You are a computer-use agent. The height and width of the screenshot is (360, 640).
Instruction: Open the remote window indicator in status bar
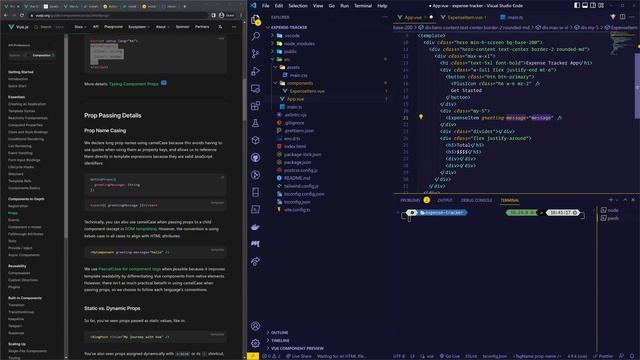[x=253, y=356]
